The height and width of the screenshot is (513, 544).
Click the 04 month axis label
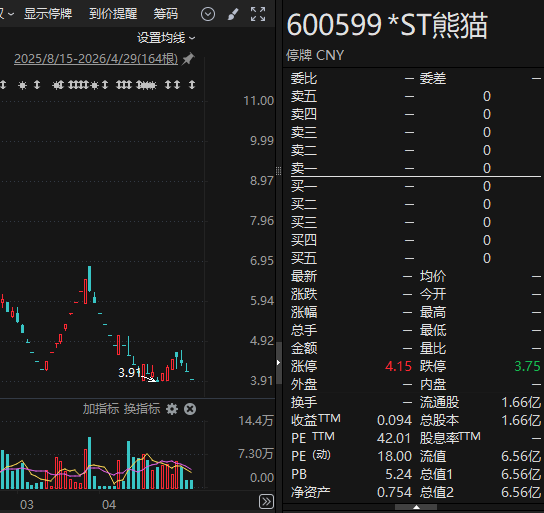[109, 505]
